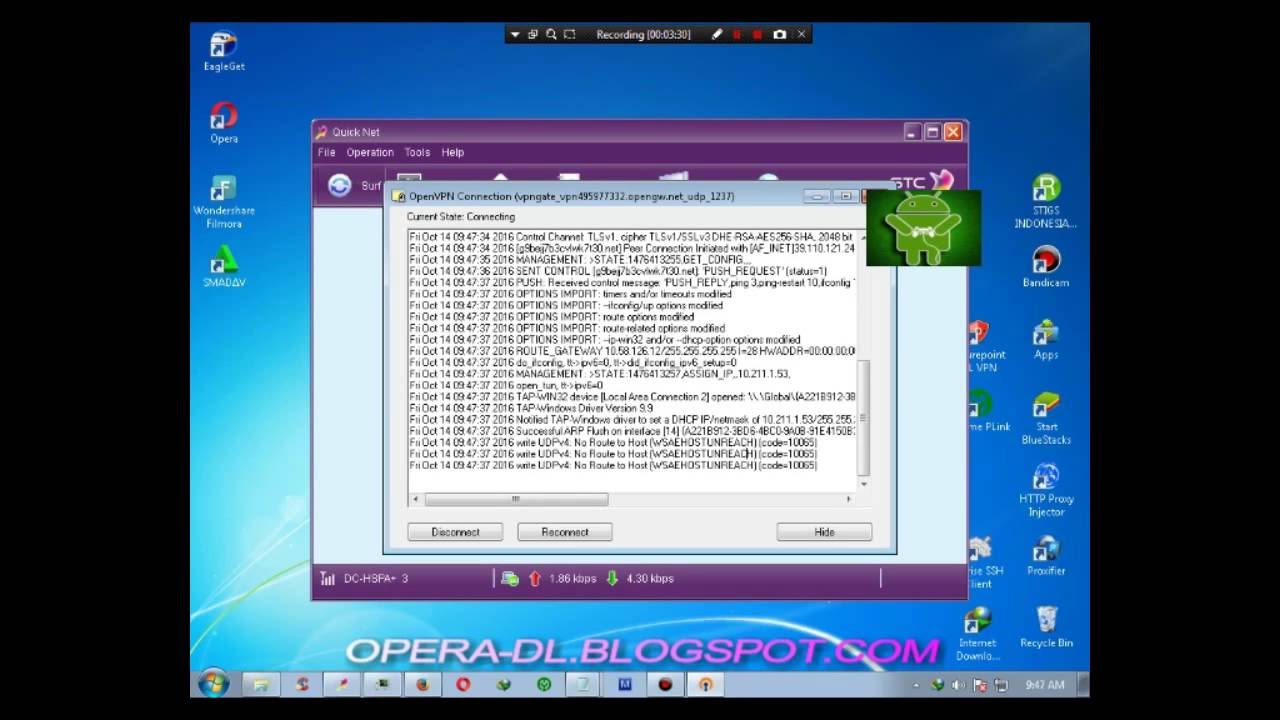The image size is (1280, 720).
Task: Click the red upload arrow icon
Action: [x=534, y=578]
